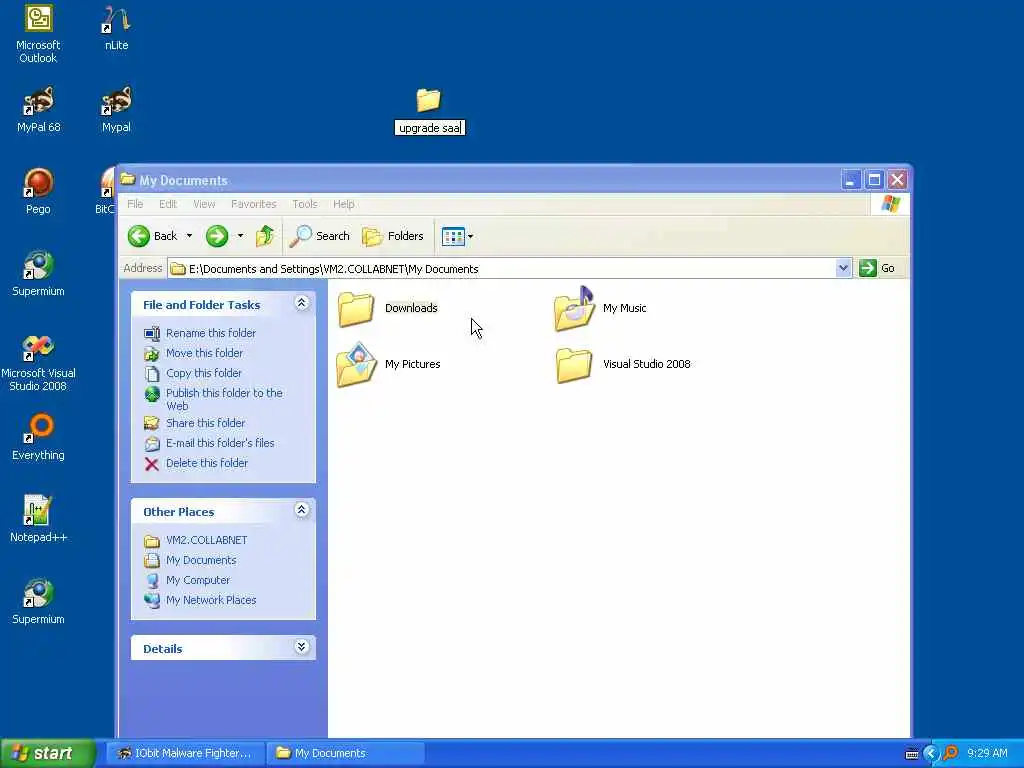This screenshot has height=768, width=1024.
Task: Select the Downloads folder
Action: point(388,308)
